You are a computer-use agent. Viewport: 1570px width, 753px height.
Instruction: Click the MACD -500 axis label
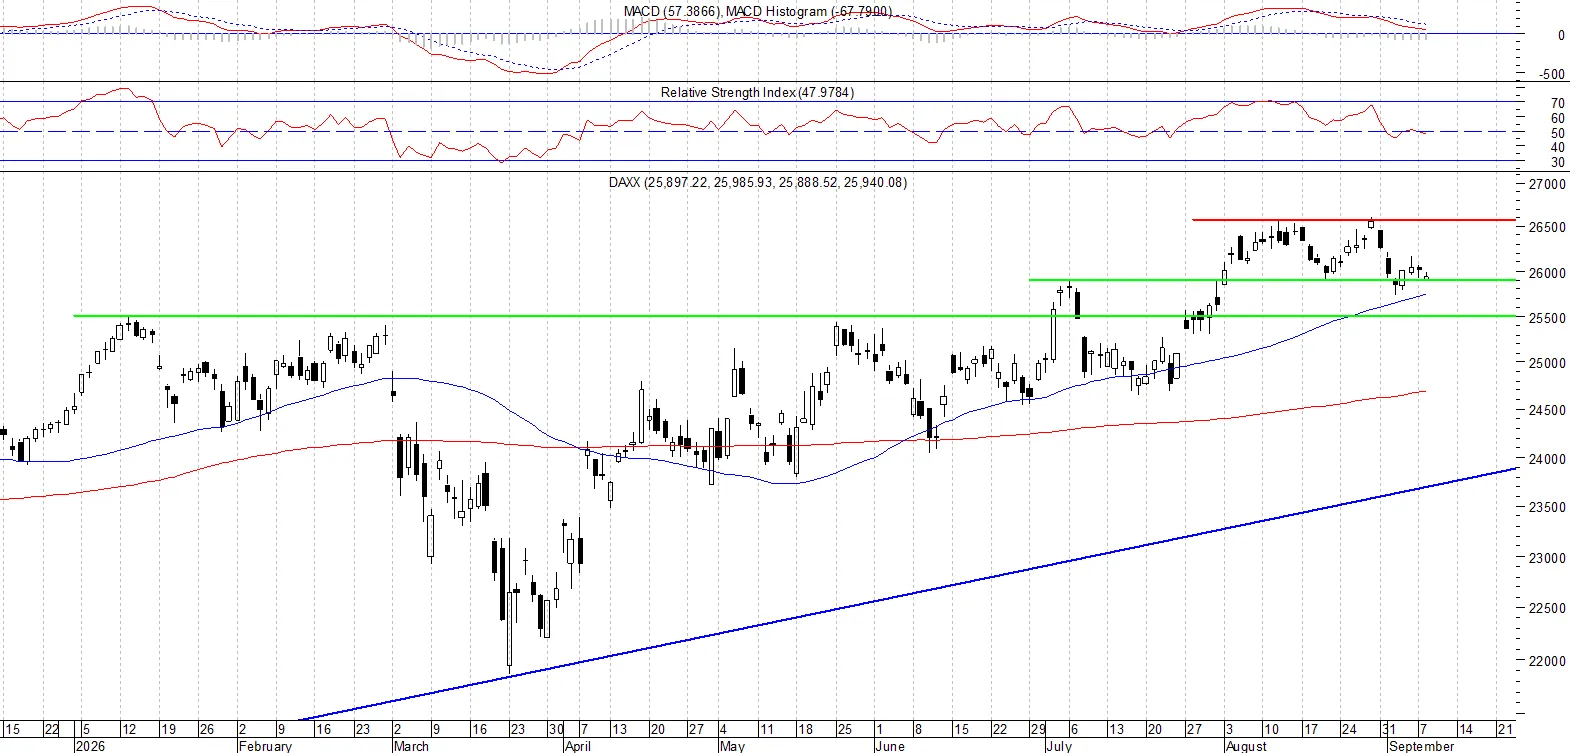[1553, 74]
